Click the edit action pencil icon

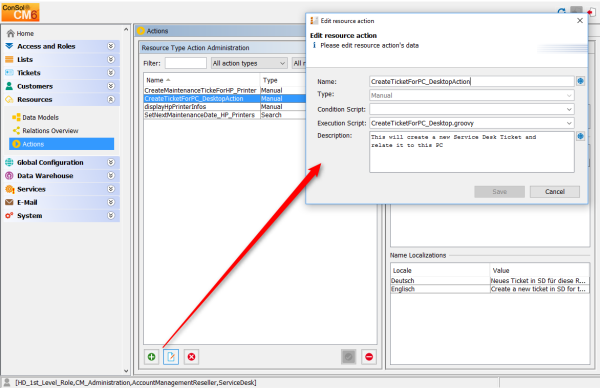[171, 357]
